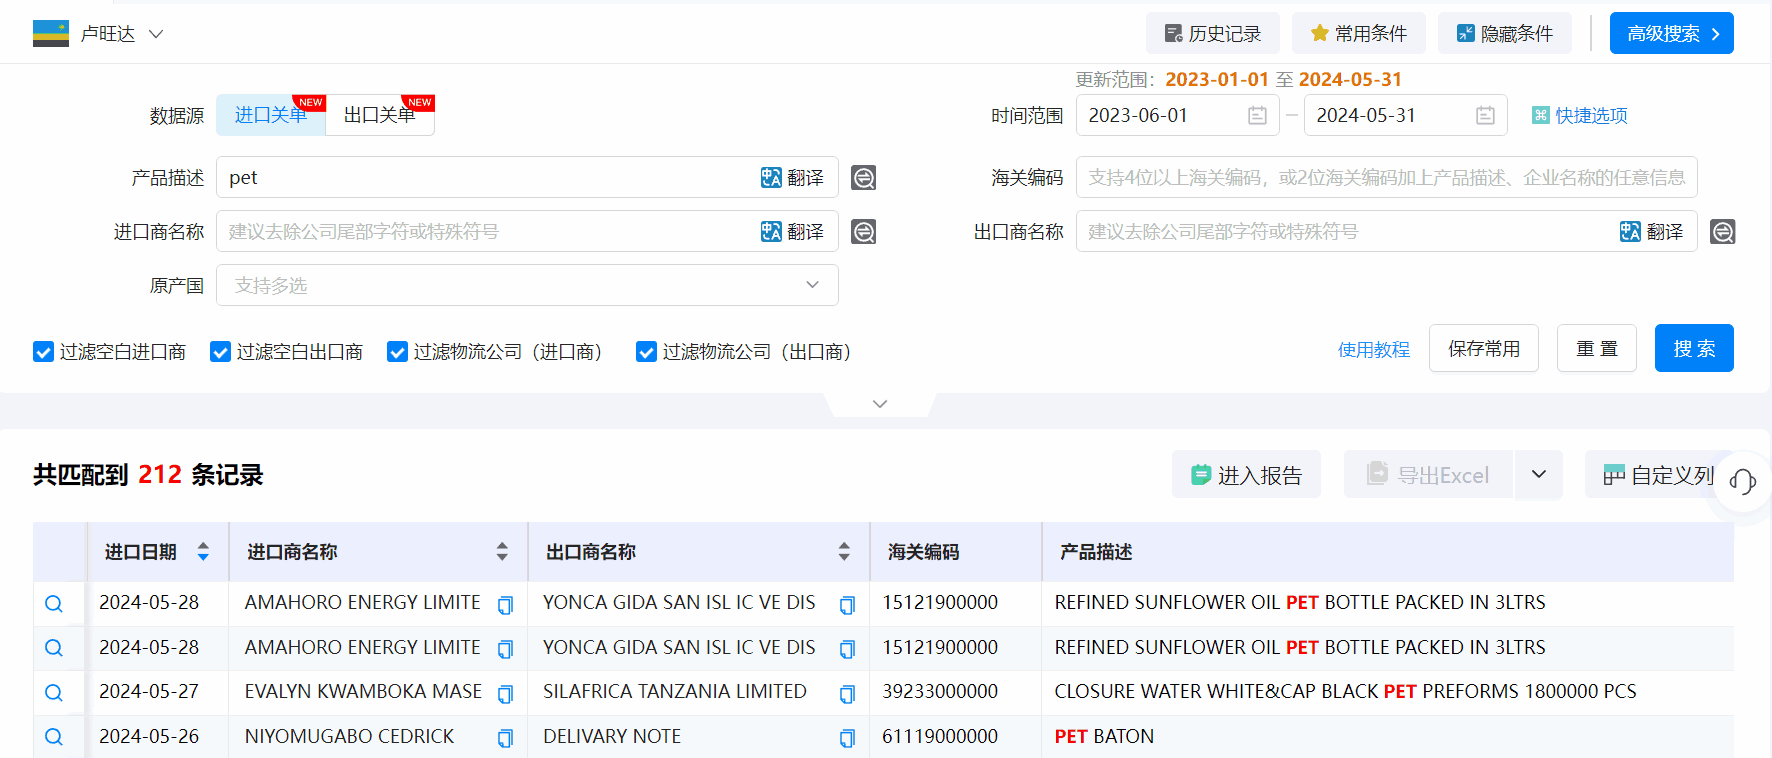
Task: Disable 过滤物流公司（出口商）checkbox
Action: click(x=646, y=352)
